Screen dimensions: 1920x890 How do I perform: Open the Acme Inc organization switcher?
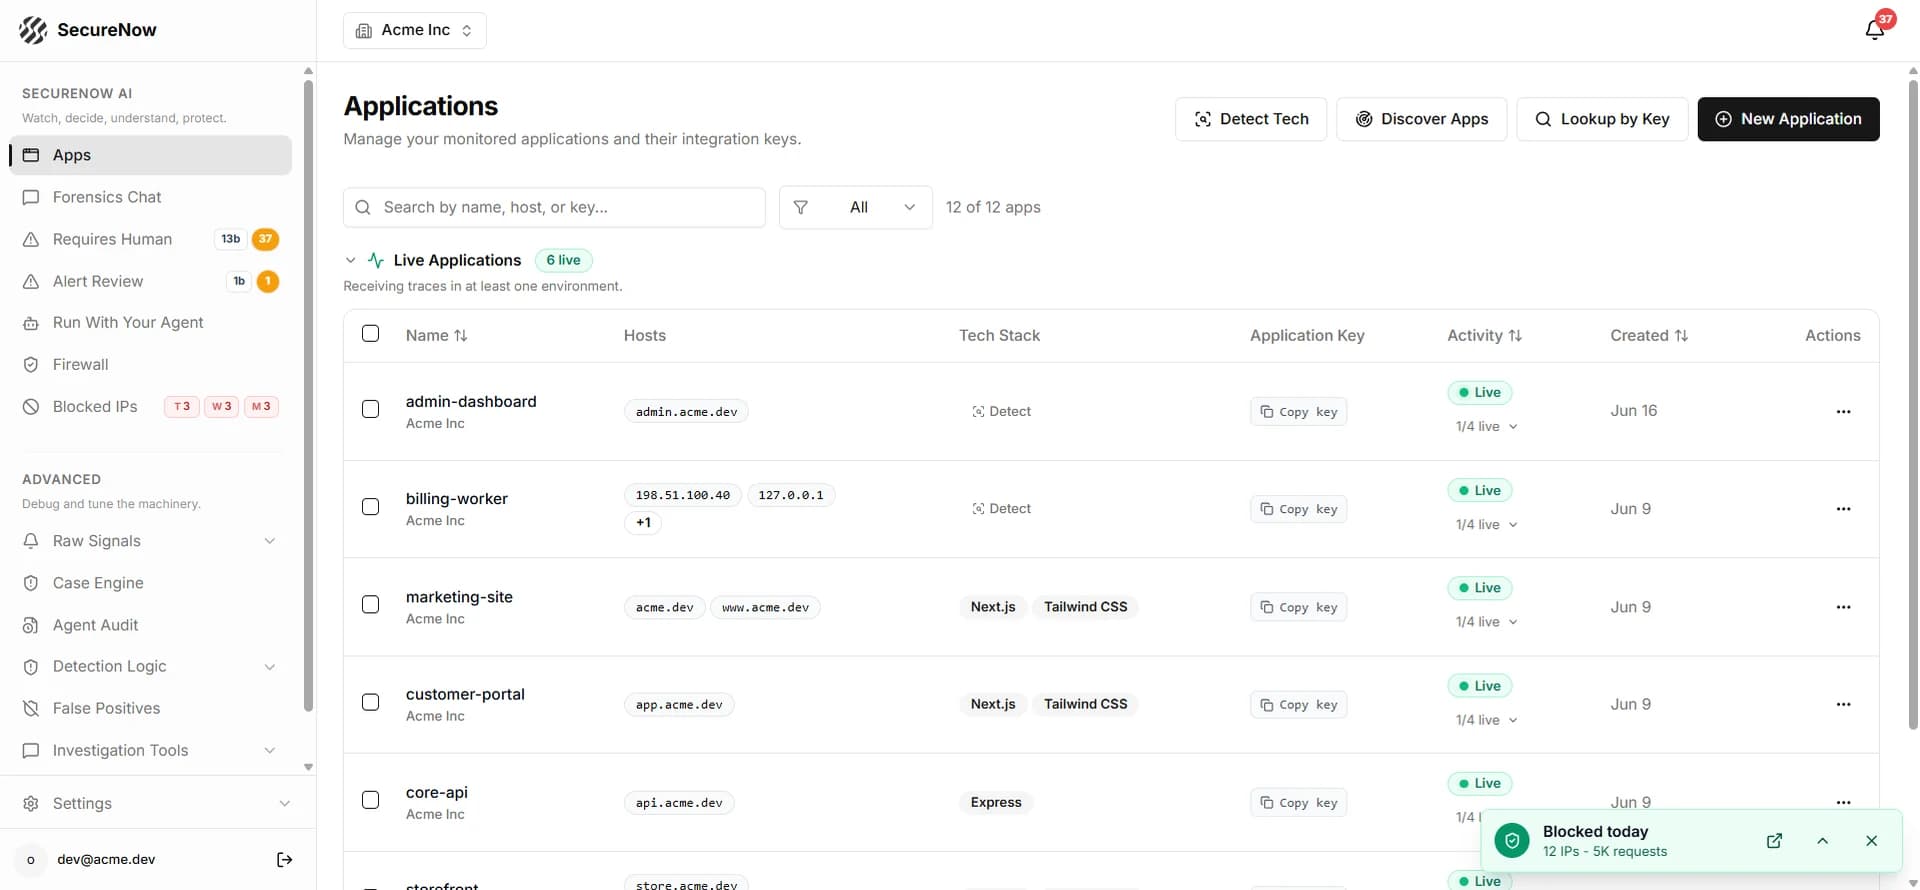pos(415,30)
